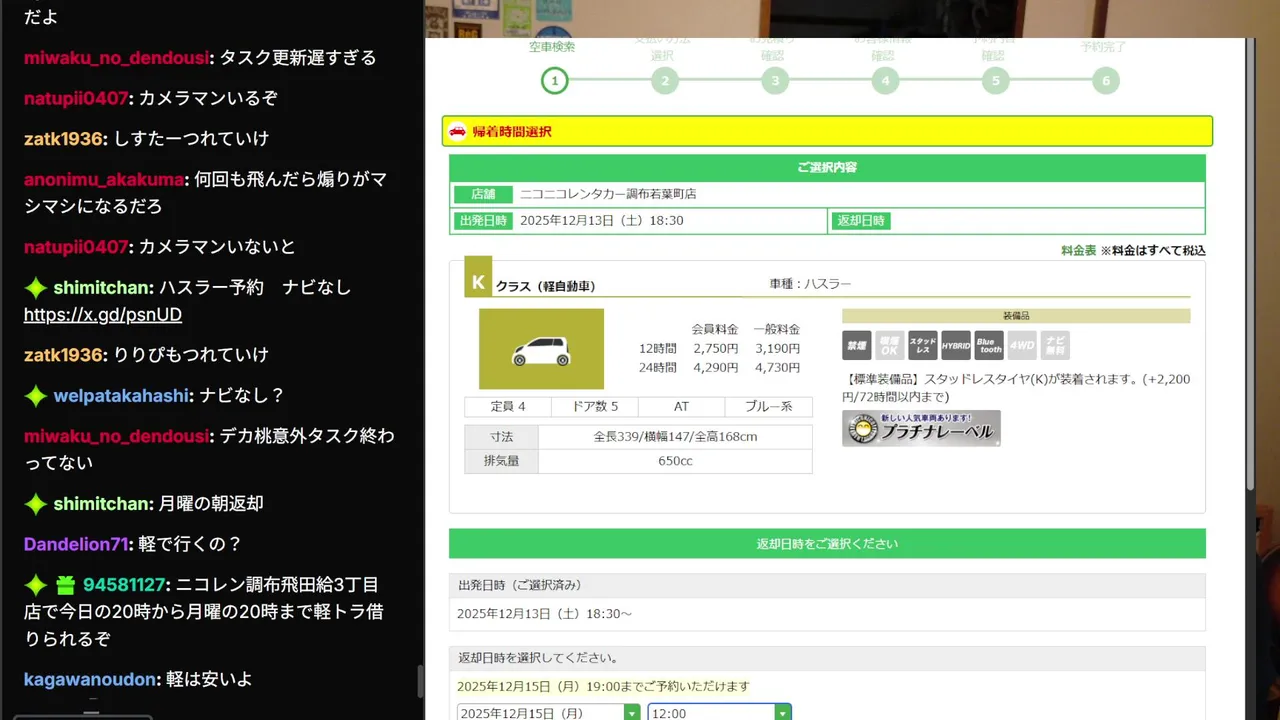Click the HYBRID equipment icon
Image resolution: width=1280 pixels, height=720 pixels.
956,346
